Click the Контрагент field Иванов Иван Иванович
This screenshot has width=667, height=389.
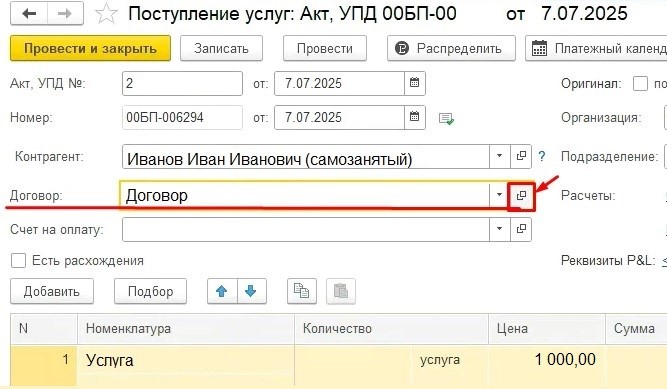coord(305,156)
